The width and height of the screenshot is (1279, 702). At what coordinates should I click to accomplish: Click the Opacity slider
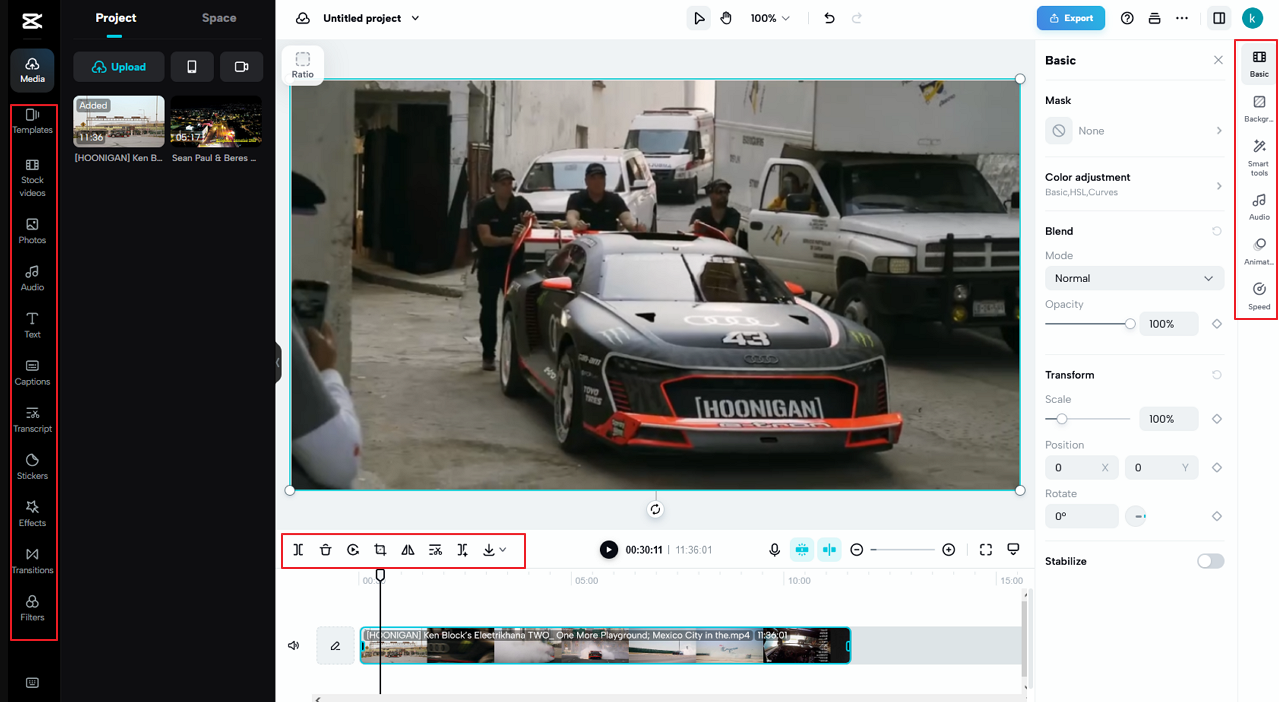click(1090, 324)
